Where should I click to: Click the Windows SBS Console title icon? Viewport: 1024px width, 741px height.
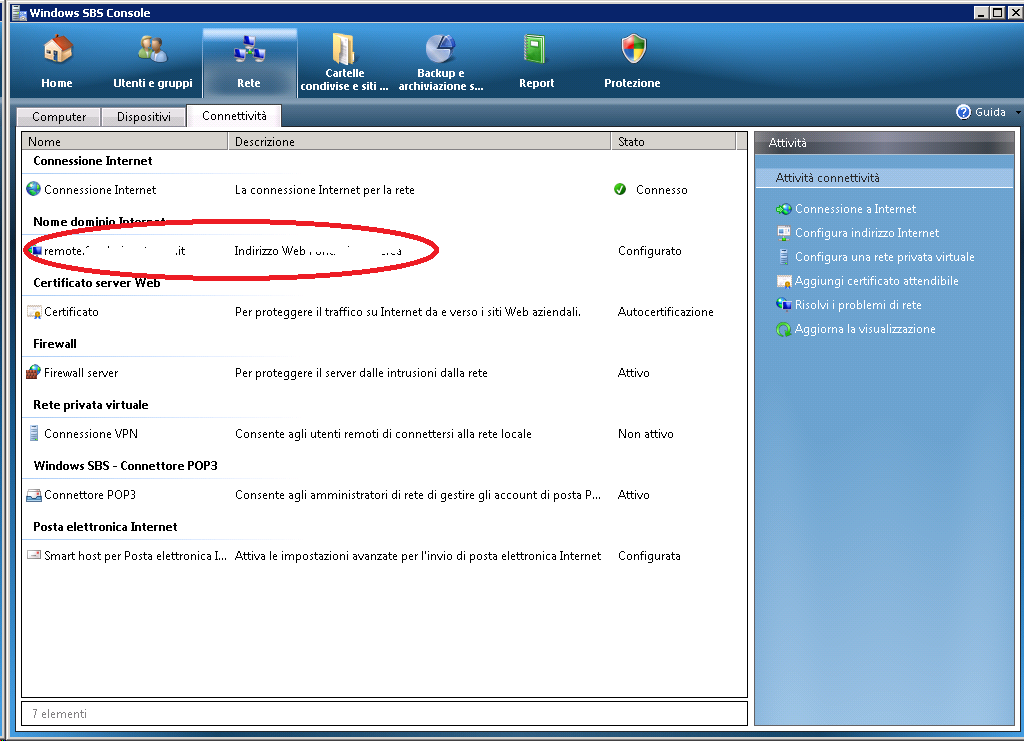pos(20,12)
